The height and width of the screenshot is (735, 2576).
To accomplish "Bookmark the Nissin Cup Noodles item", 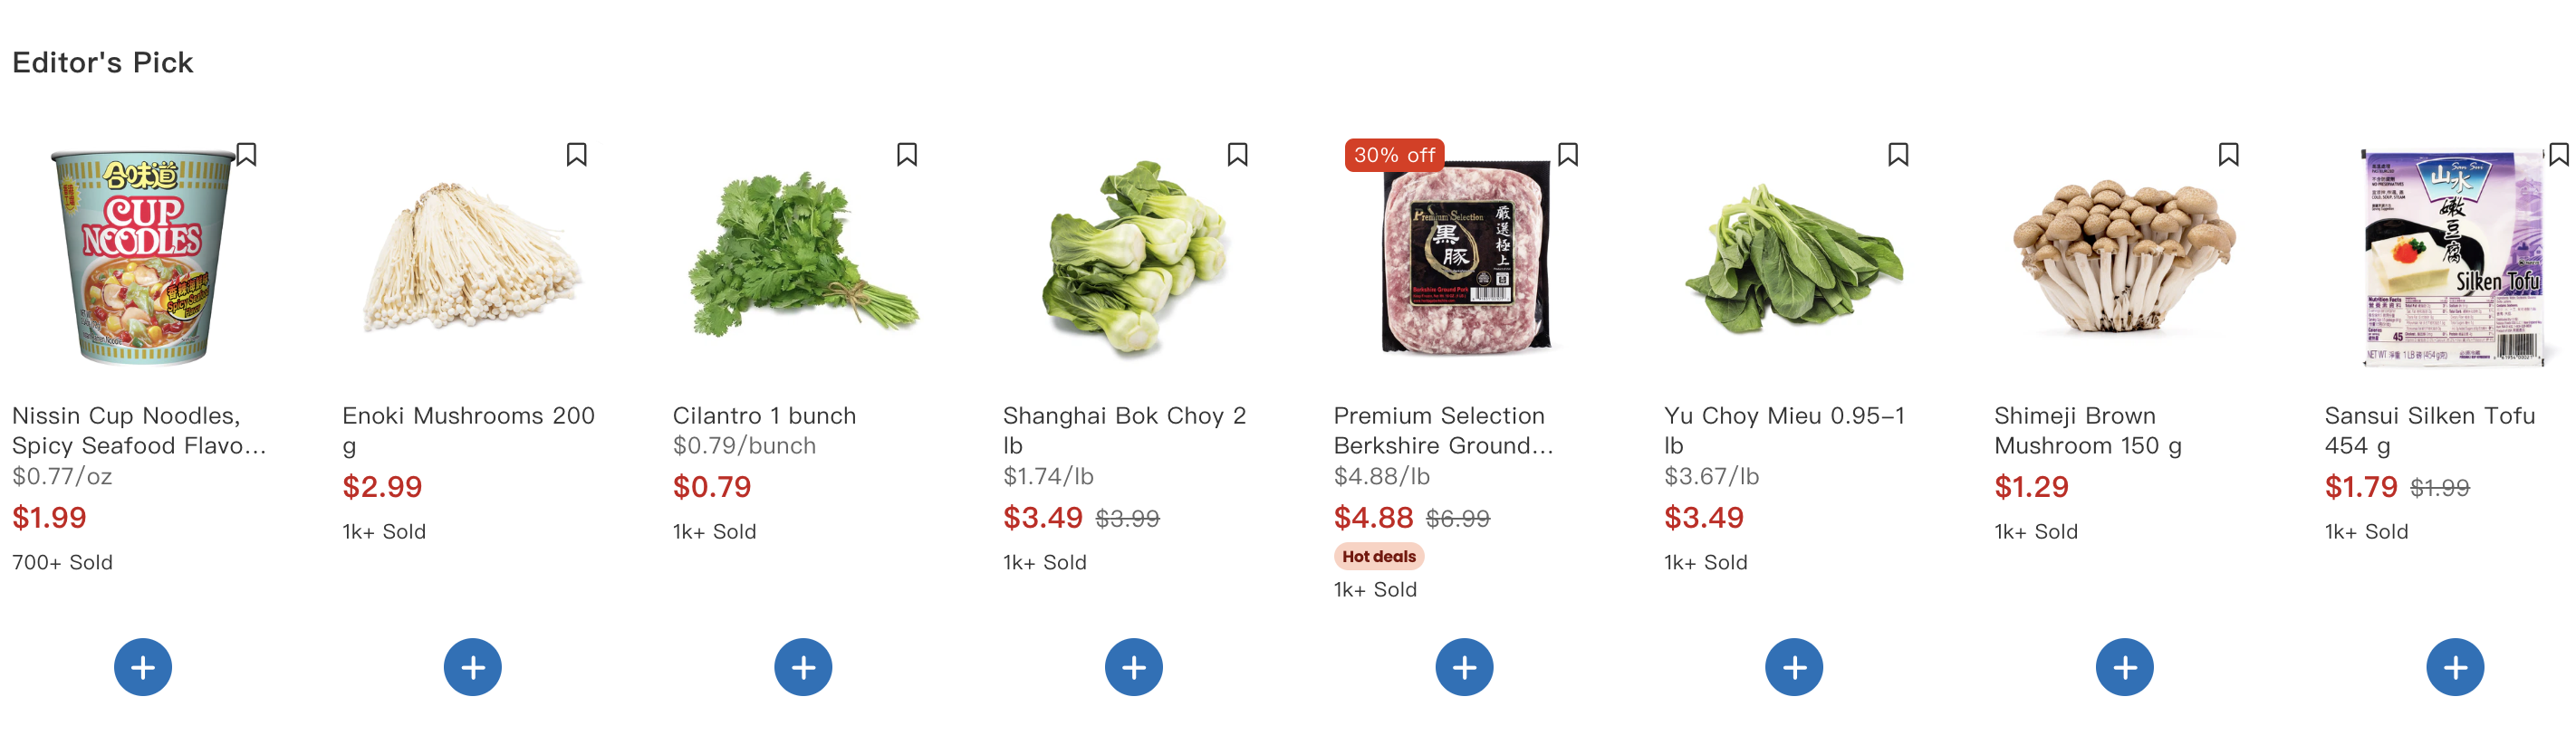I will tap(246, 155).
